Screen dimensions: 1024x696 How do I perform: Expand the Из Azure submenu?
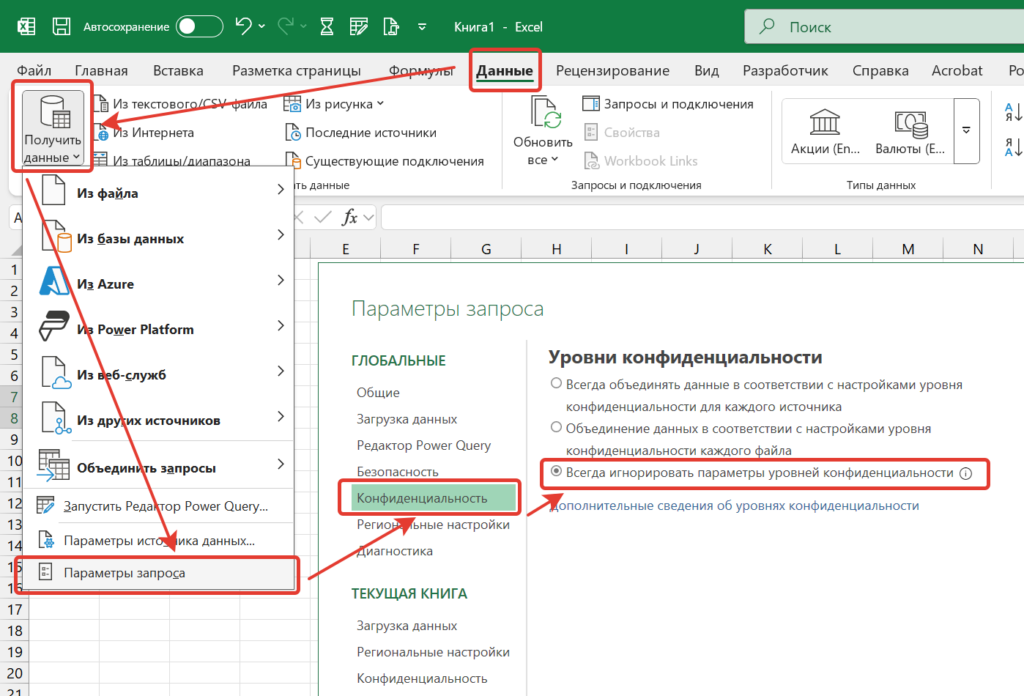281,281
